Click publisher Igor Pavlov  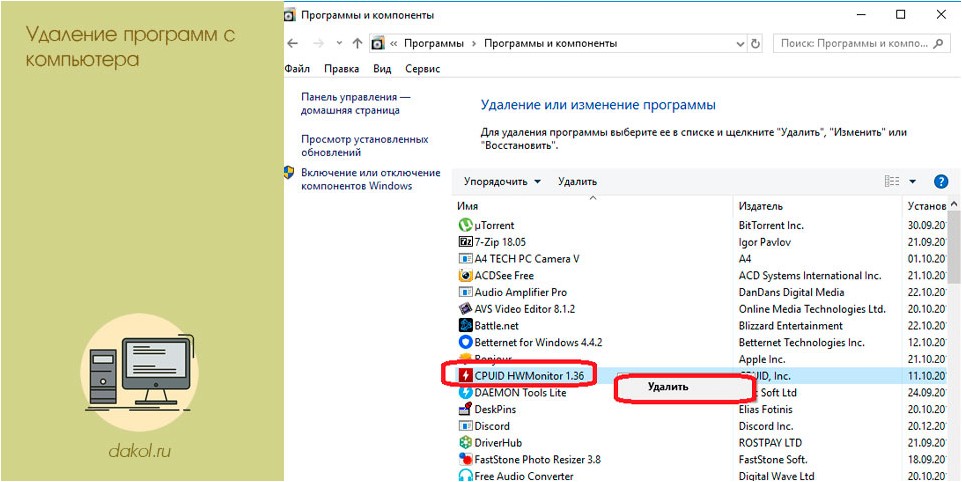tap(764, 242)
